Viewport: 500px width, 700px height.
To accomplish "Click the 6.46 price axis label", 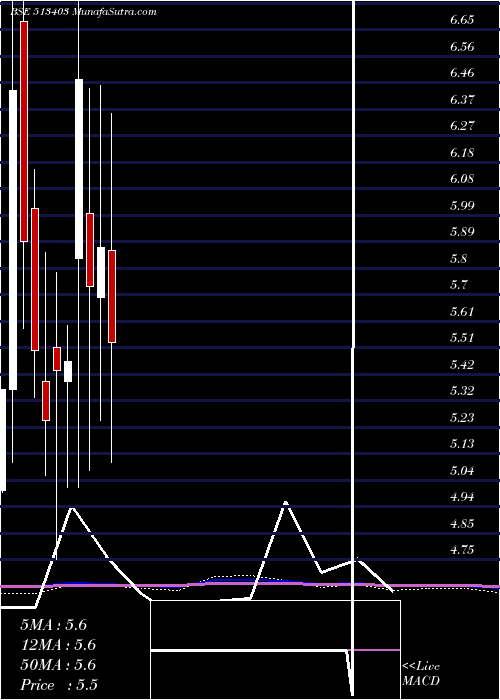I will [462, 73].
